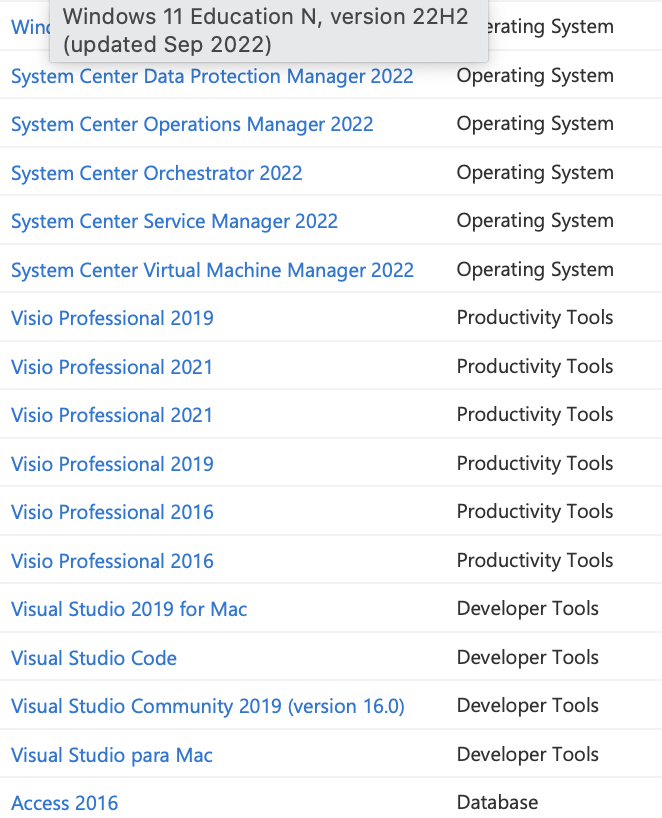Select the second Visio Professional 2019 link
Screen dimensions: 662x818
[112, 464]
